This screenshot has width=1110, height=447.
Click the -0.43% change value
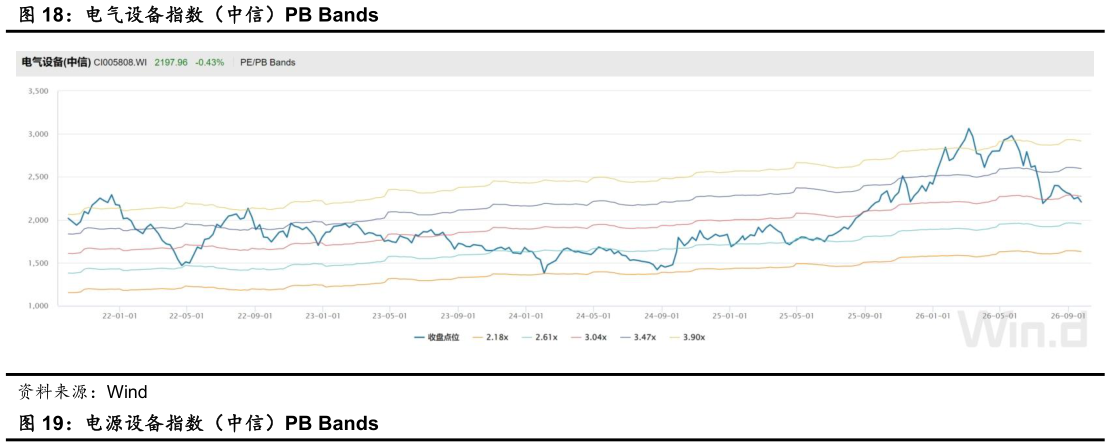210,62
